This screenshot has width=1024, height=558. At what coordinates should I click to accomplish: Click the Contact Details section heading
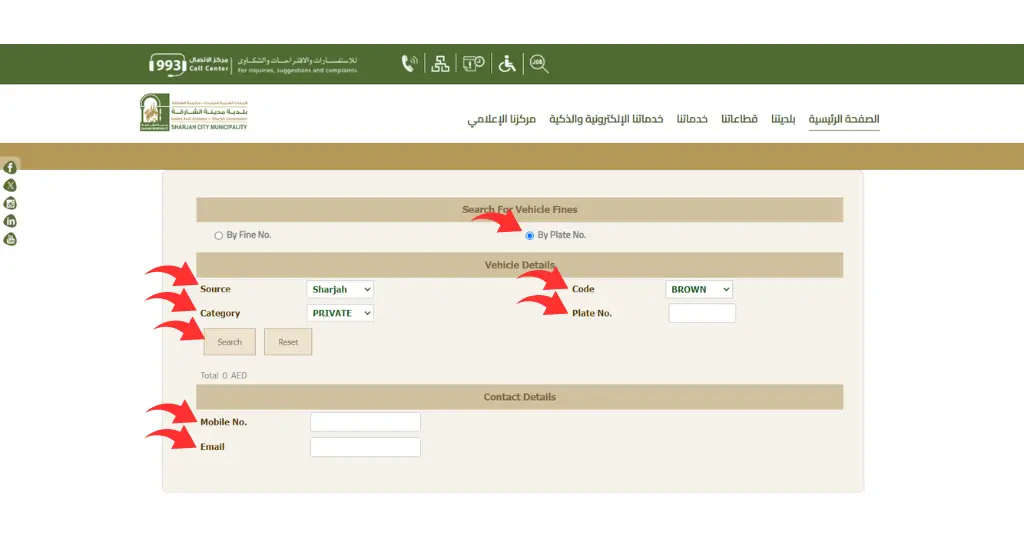click(x=520, y=397)
